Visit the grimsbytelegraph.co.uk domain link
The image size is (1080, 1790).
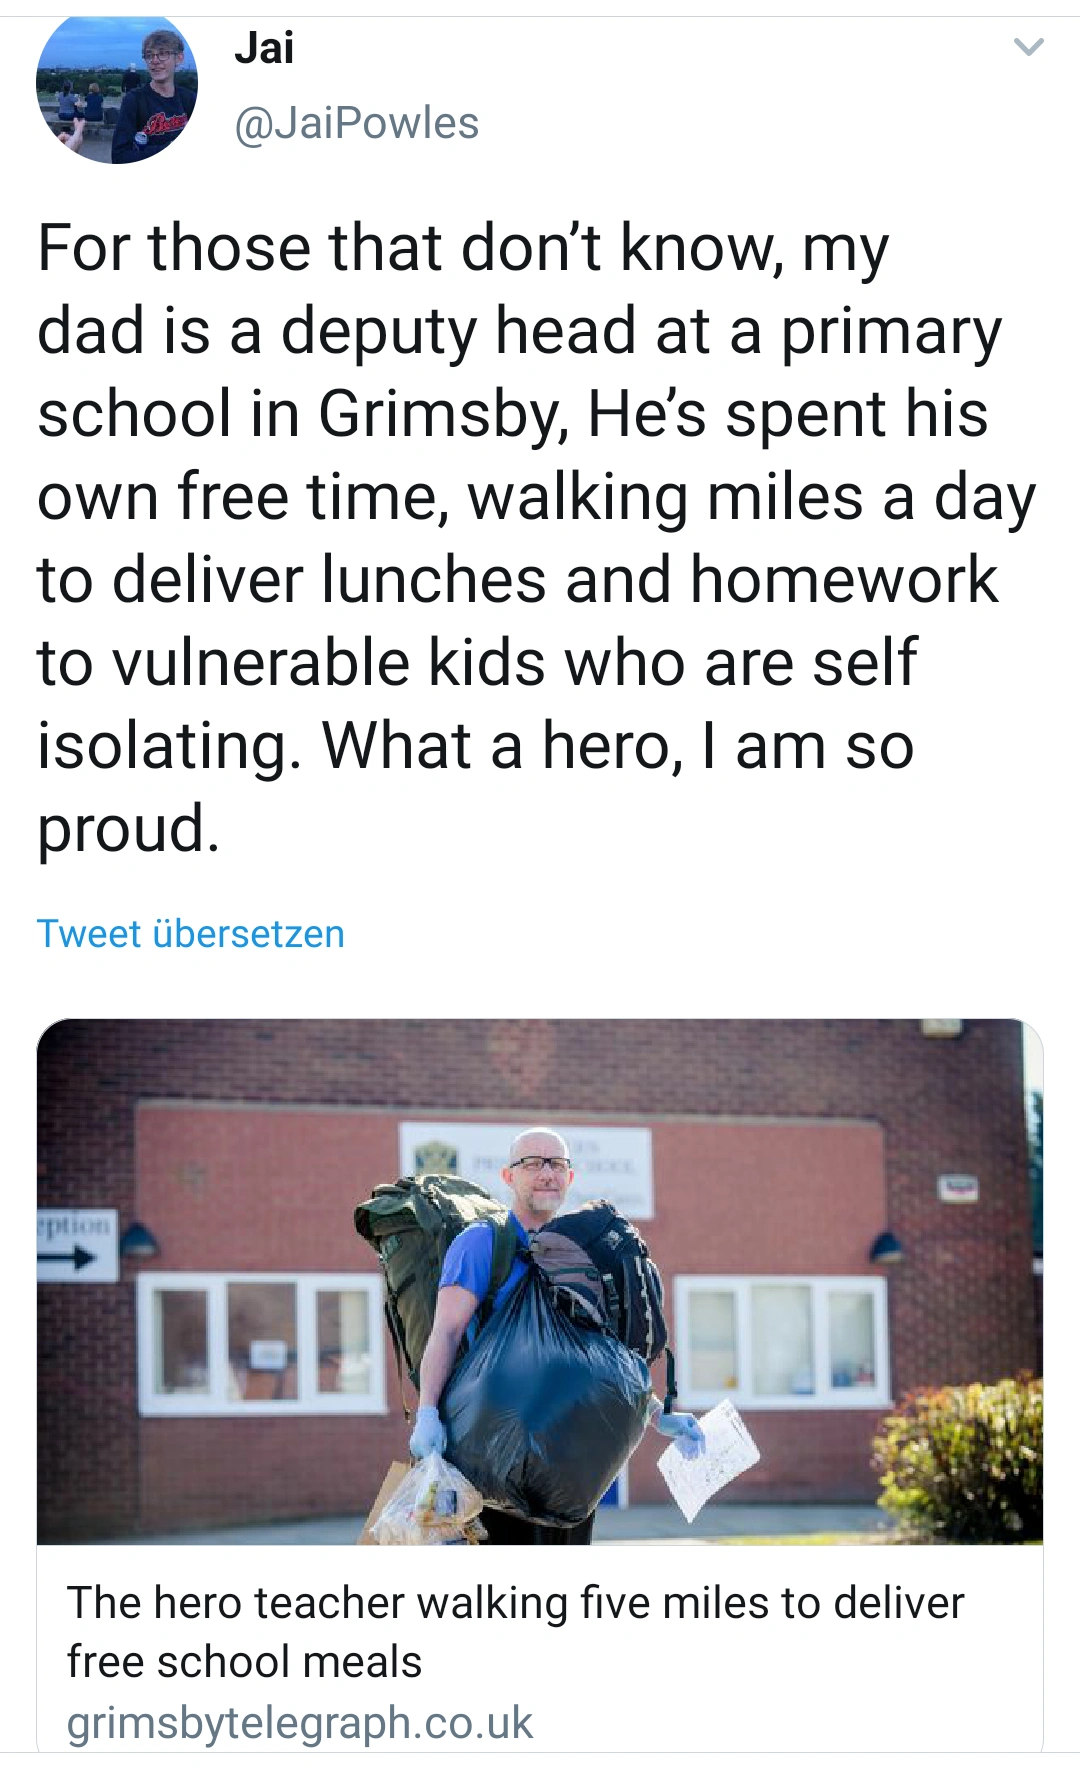(x=299, y=1723)
